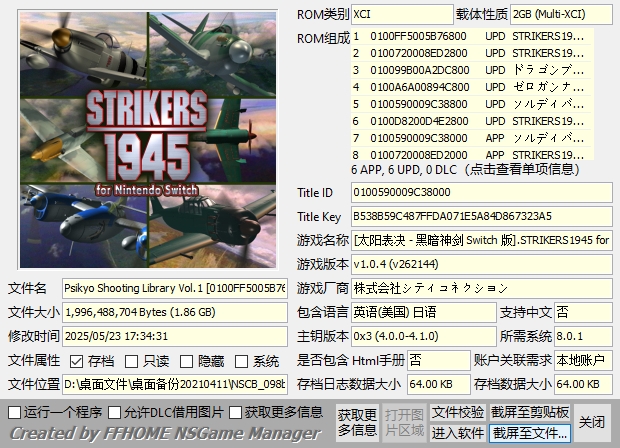Click into the Title Key field
The width and height of the screenshot is (620, 448).
coord(480,216)
